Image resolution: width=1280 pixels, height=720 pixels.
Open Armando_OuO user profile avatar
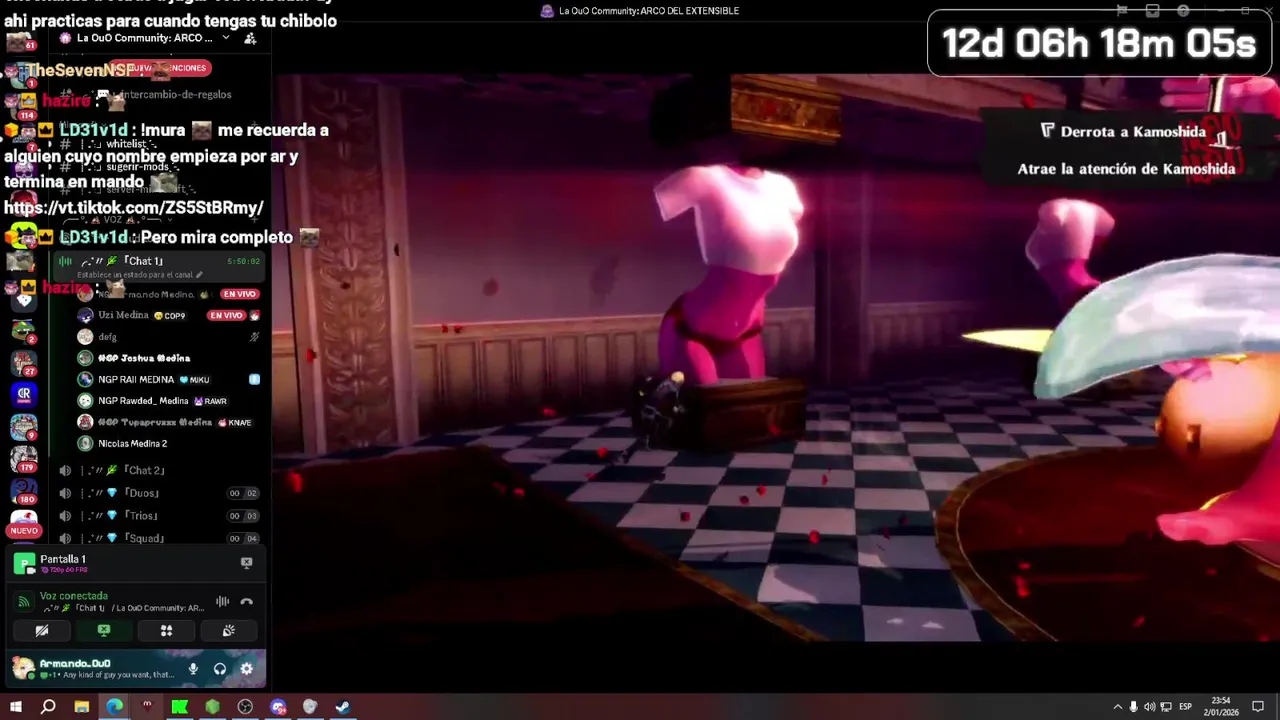point(23,668)
